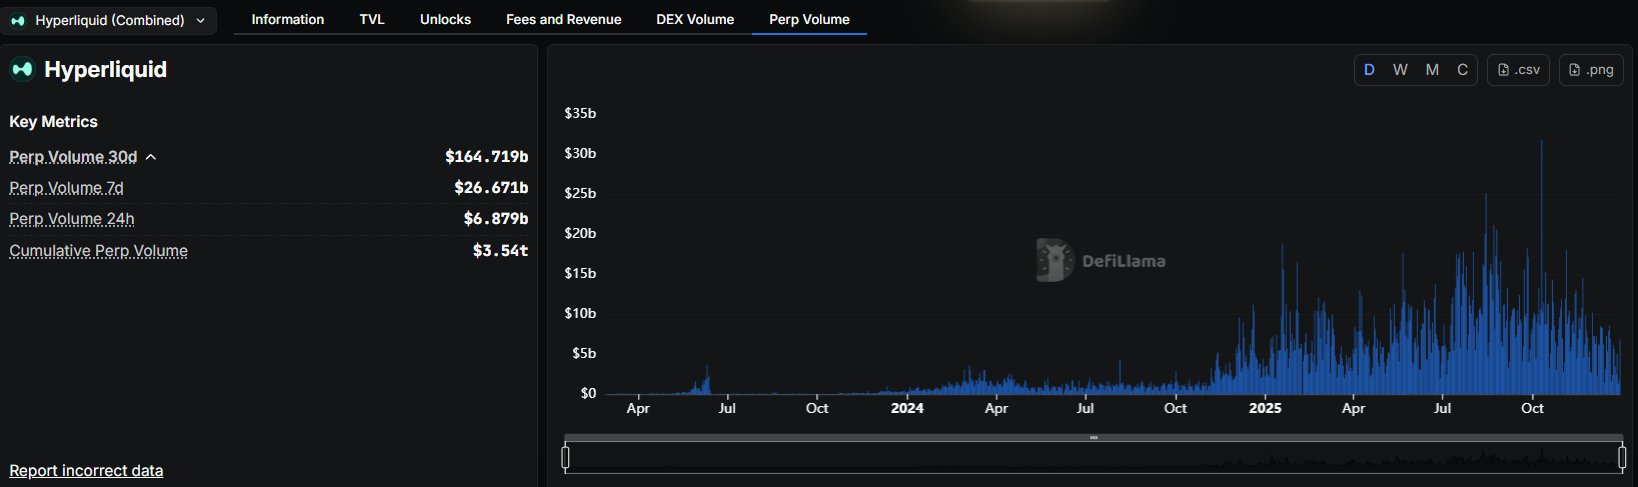
Task: Open the Unlocks tab
Action: 445,19
